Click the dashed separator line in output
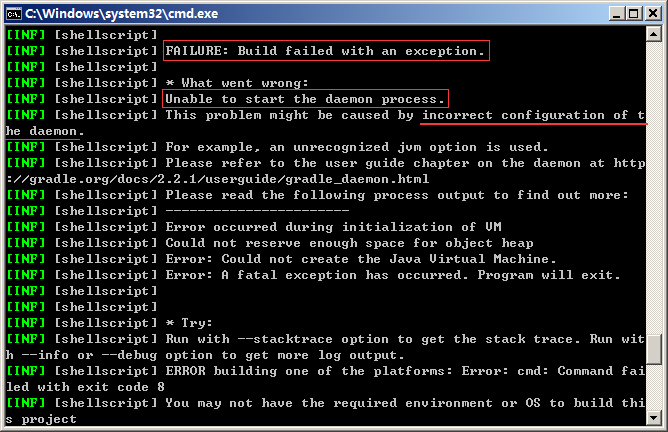The height and width of the screenshot is (432, 668). (x=257, y=210)
